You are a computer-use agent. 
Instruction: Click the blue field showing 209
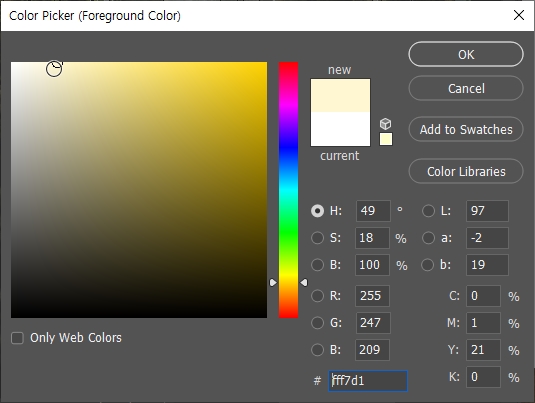click(372, 350)
